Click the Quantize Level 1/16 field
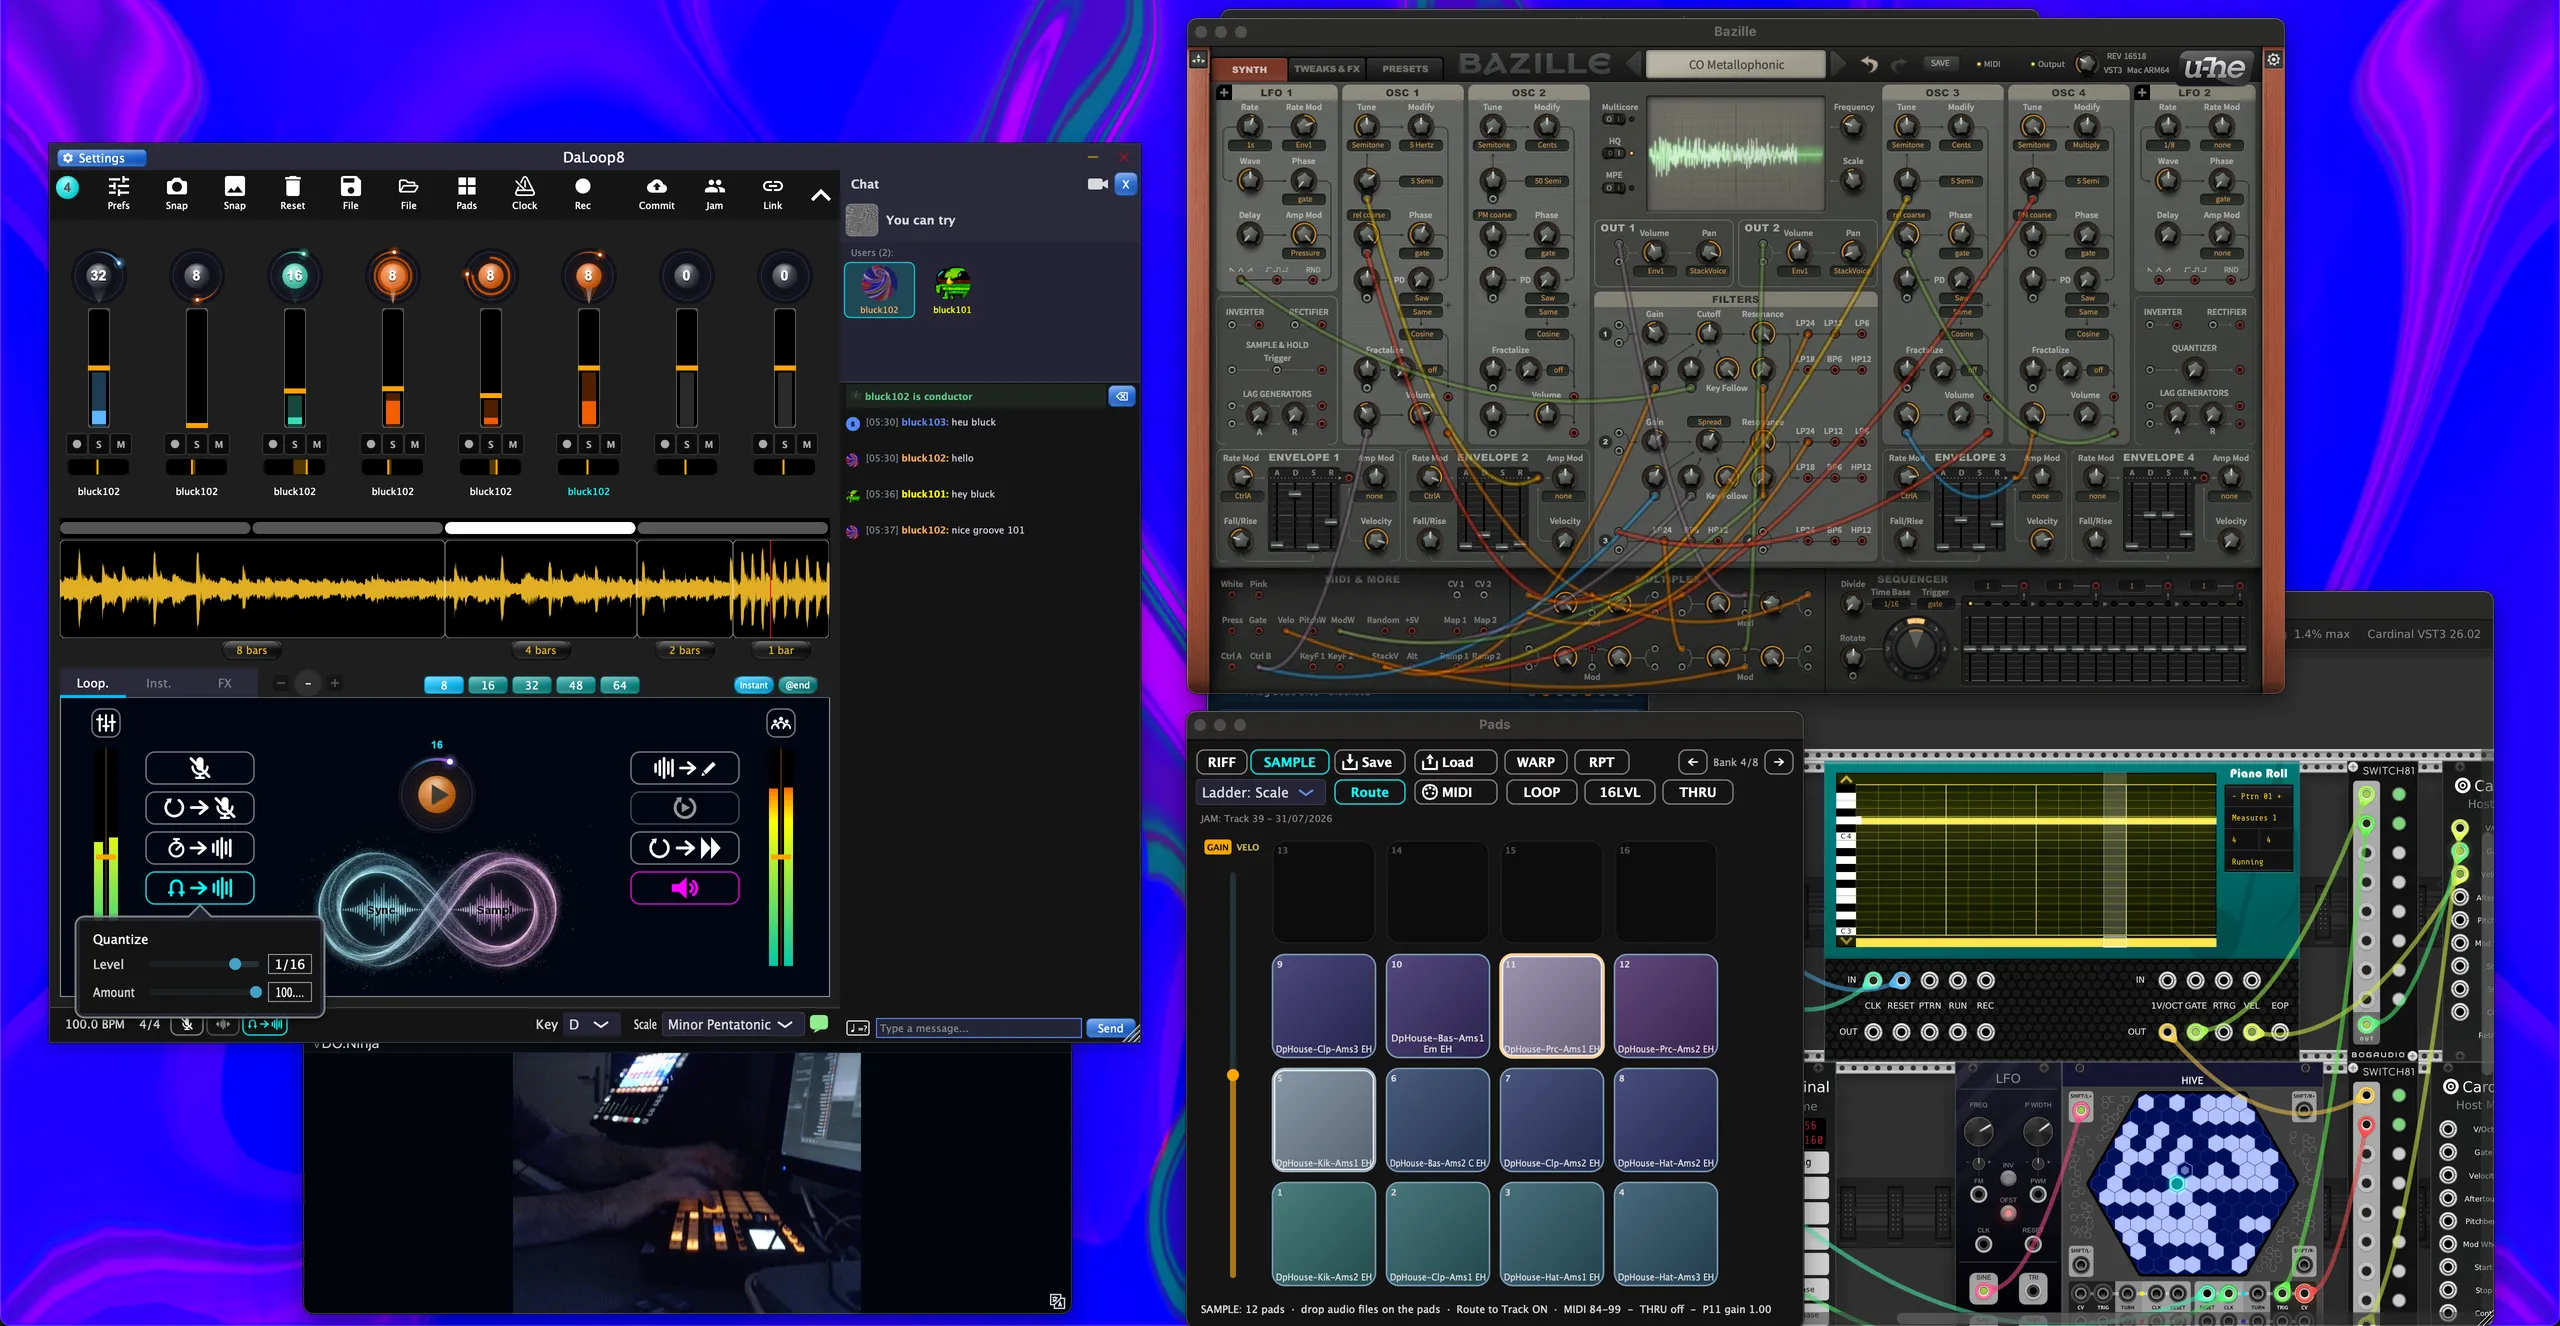This screenshot has width=2560, height=1326. [x=290, y=964]
